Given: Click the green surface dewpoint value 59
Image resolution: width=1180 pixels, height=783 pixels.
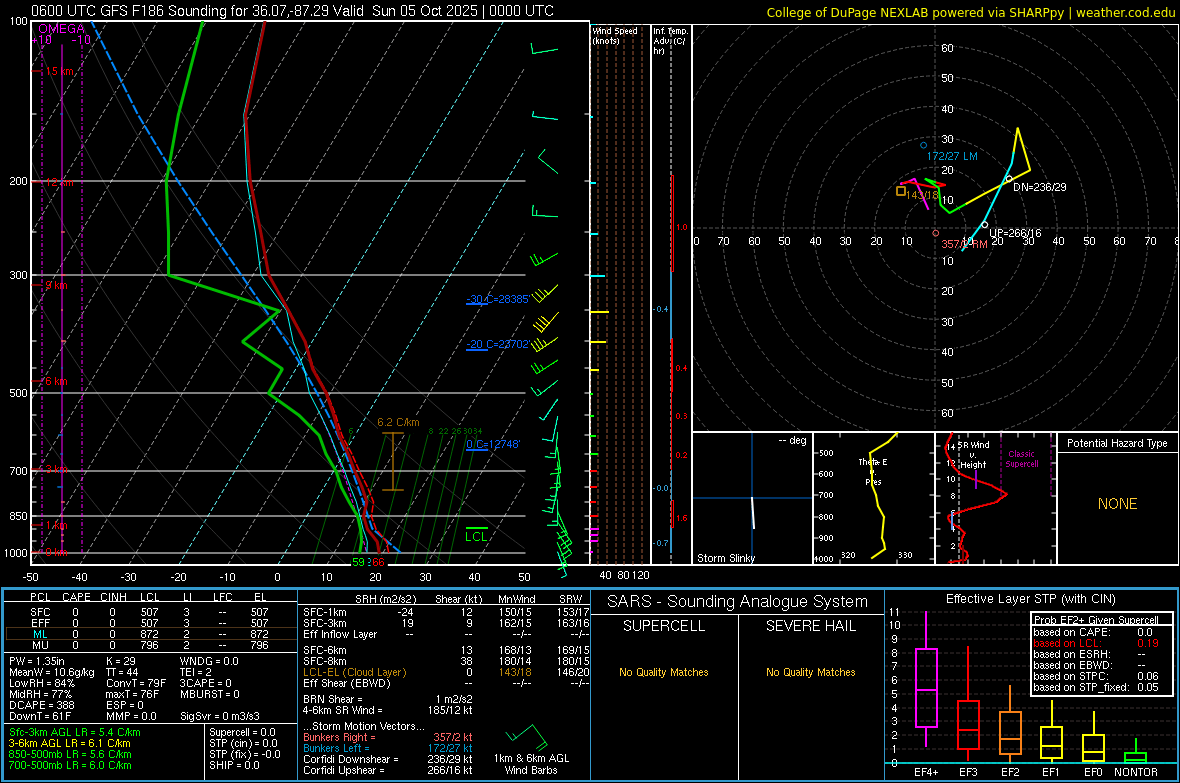Looking at the screenshot, I should click(358, 562).
